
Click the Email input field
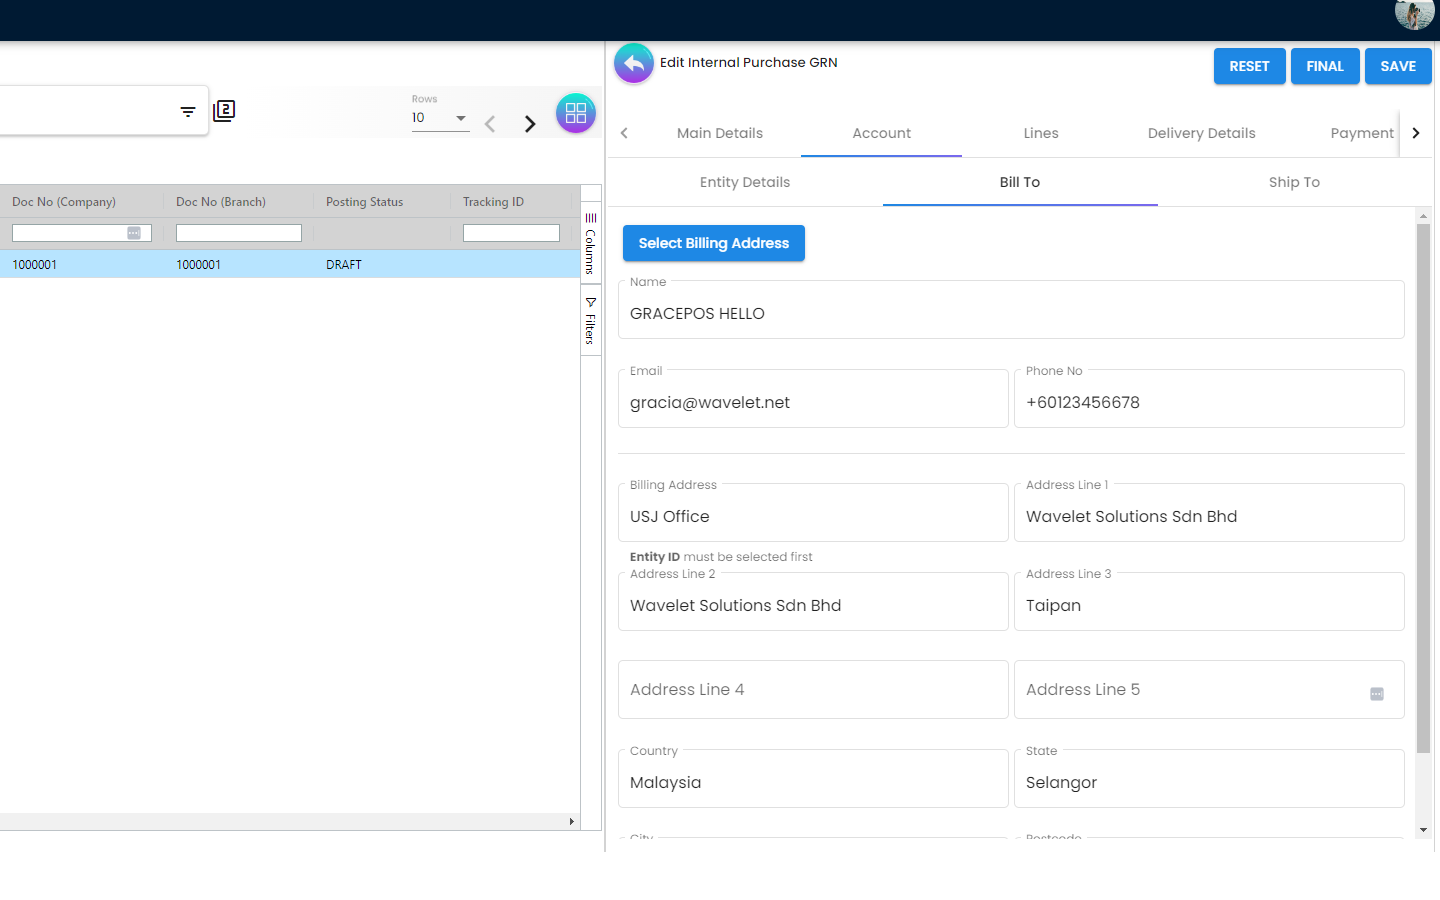(x=812, y=403)
